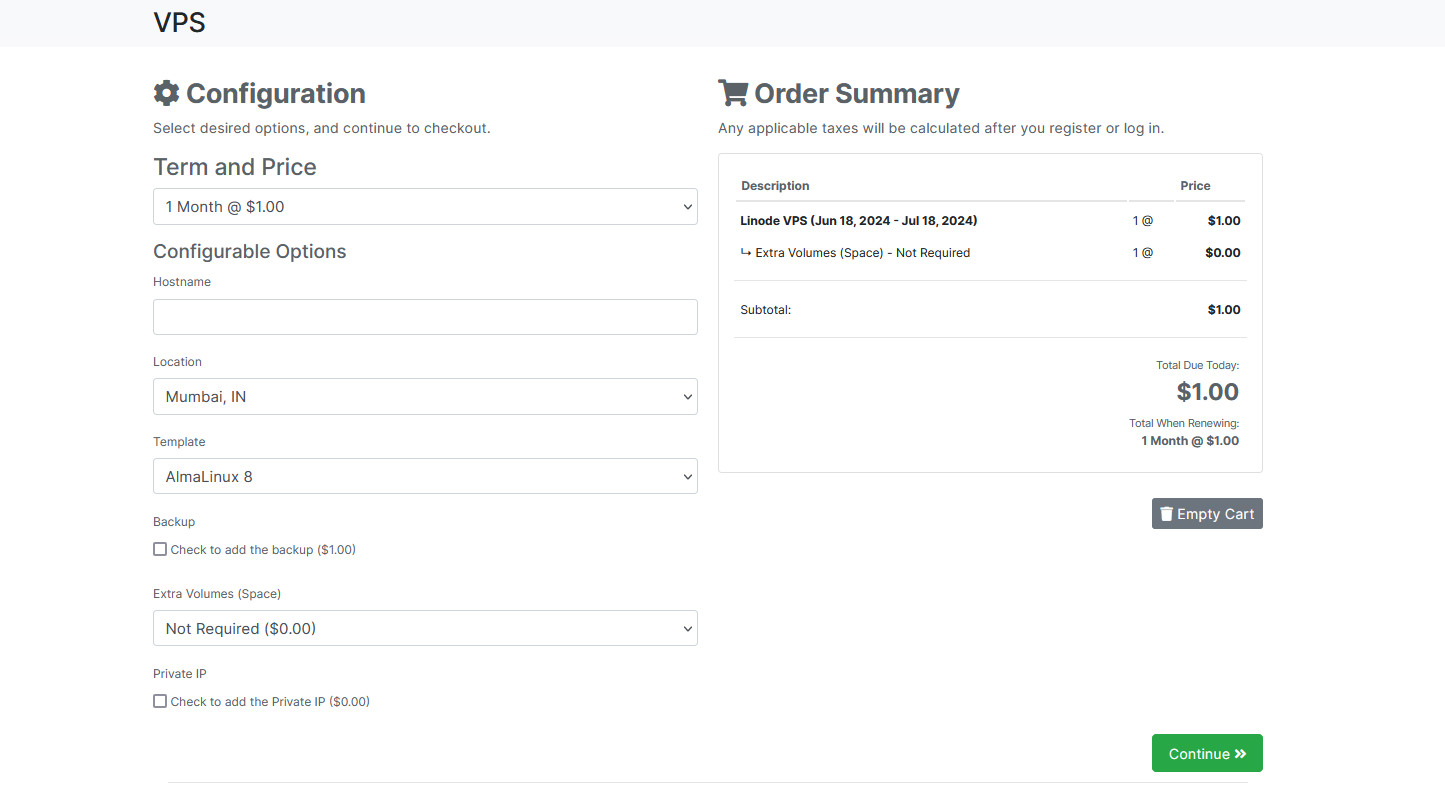The width and height of the screenshot is (1445, 791).
Task: Click the 'Price' column header
Action: 1195,186
